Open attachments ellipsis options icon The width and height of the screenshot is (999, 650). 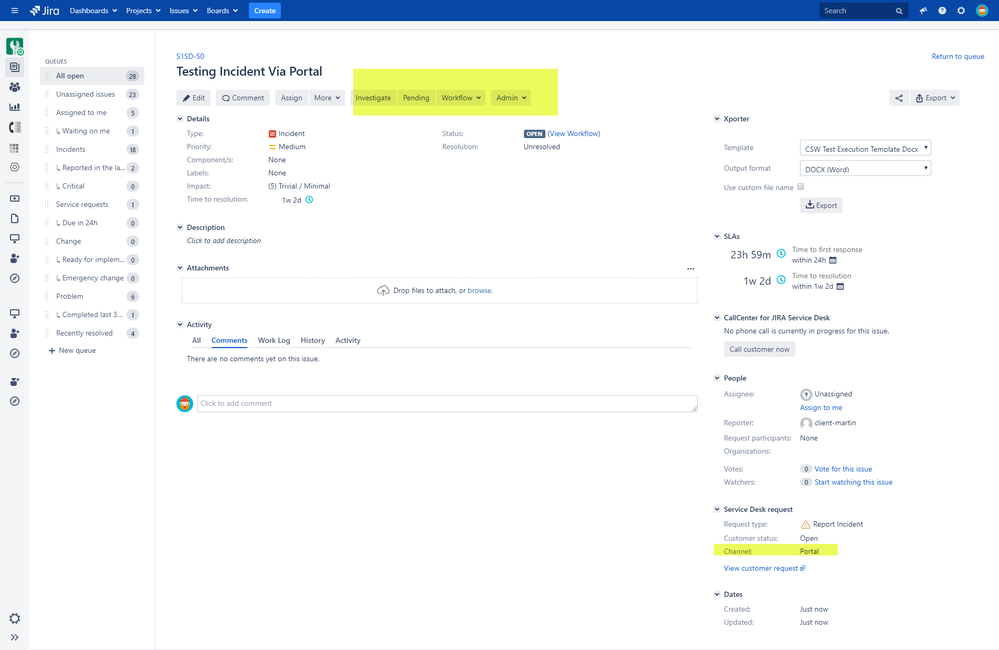[x=691, y=269]
